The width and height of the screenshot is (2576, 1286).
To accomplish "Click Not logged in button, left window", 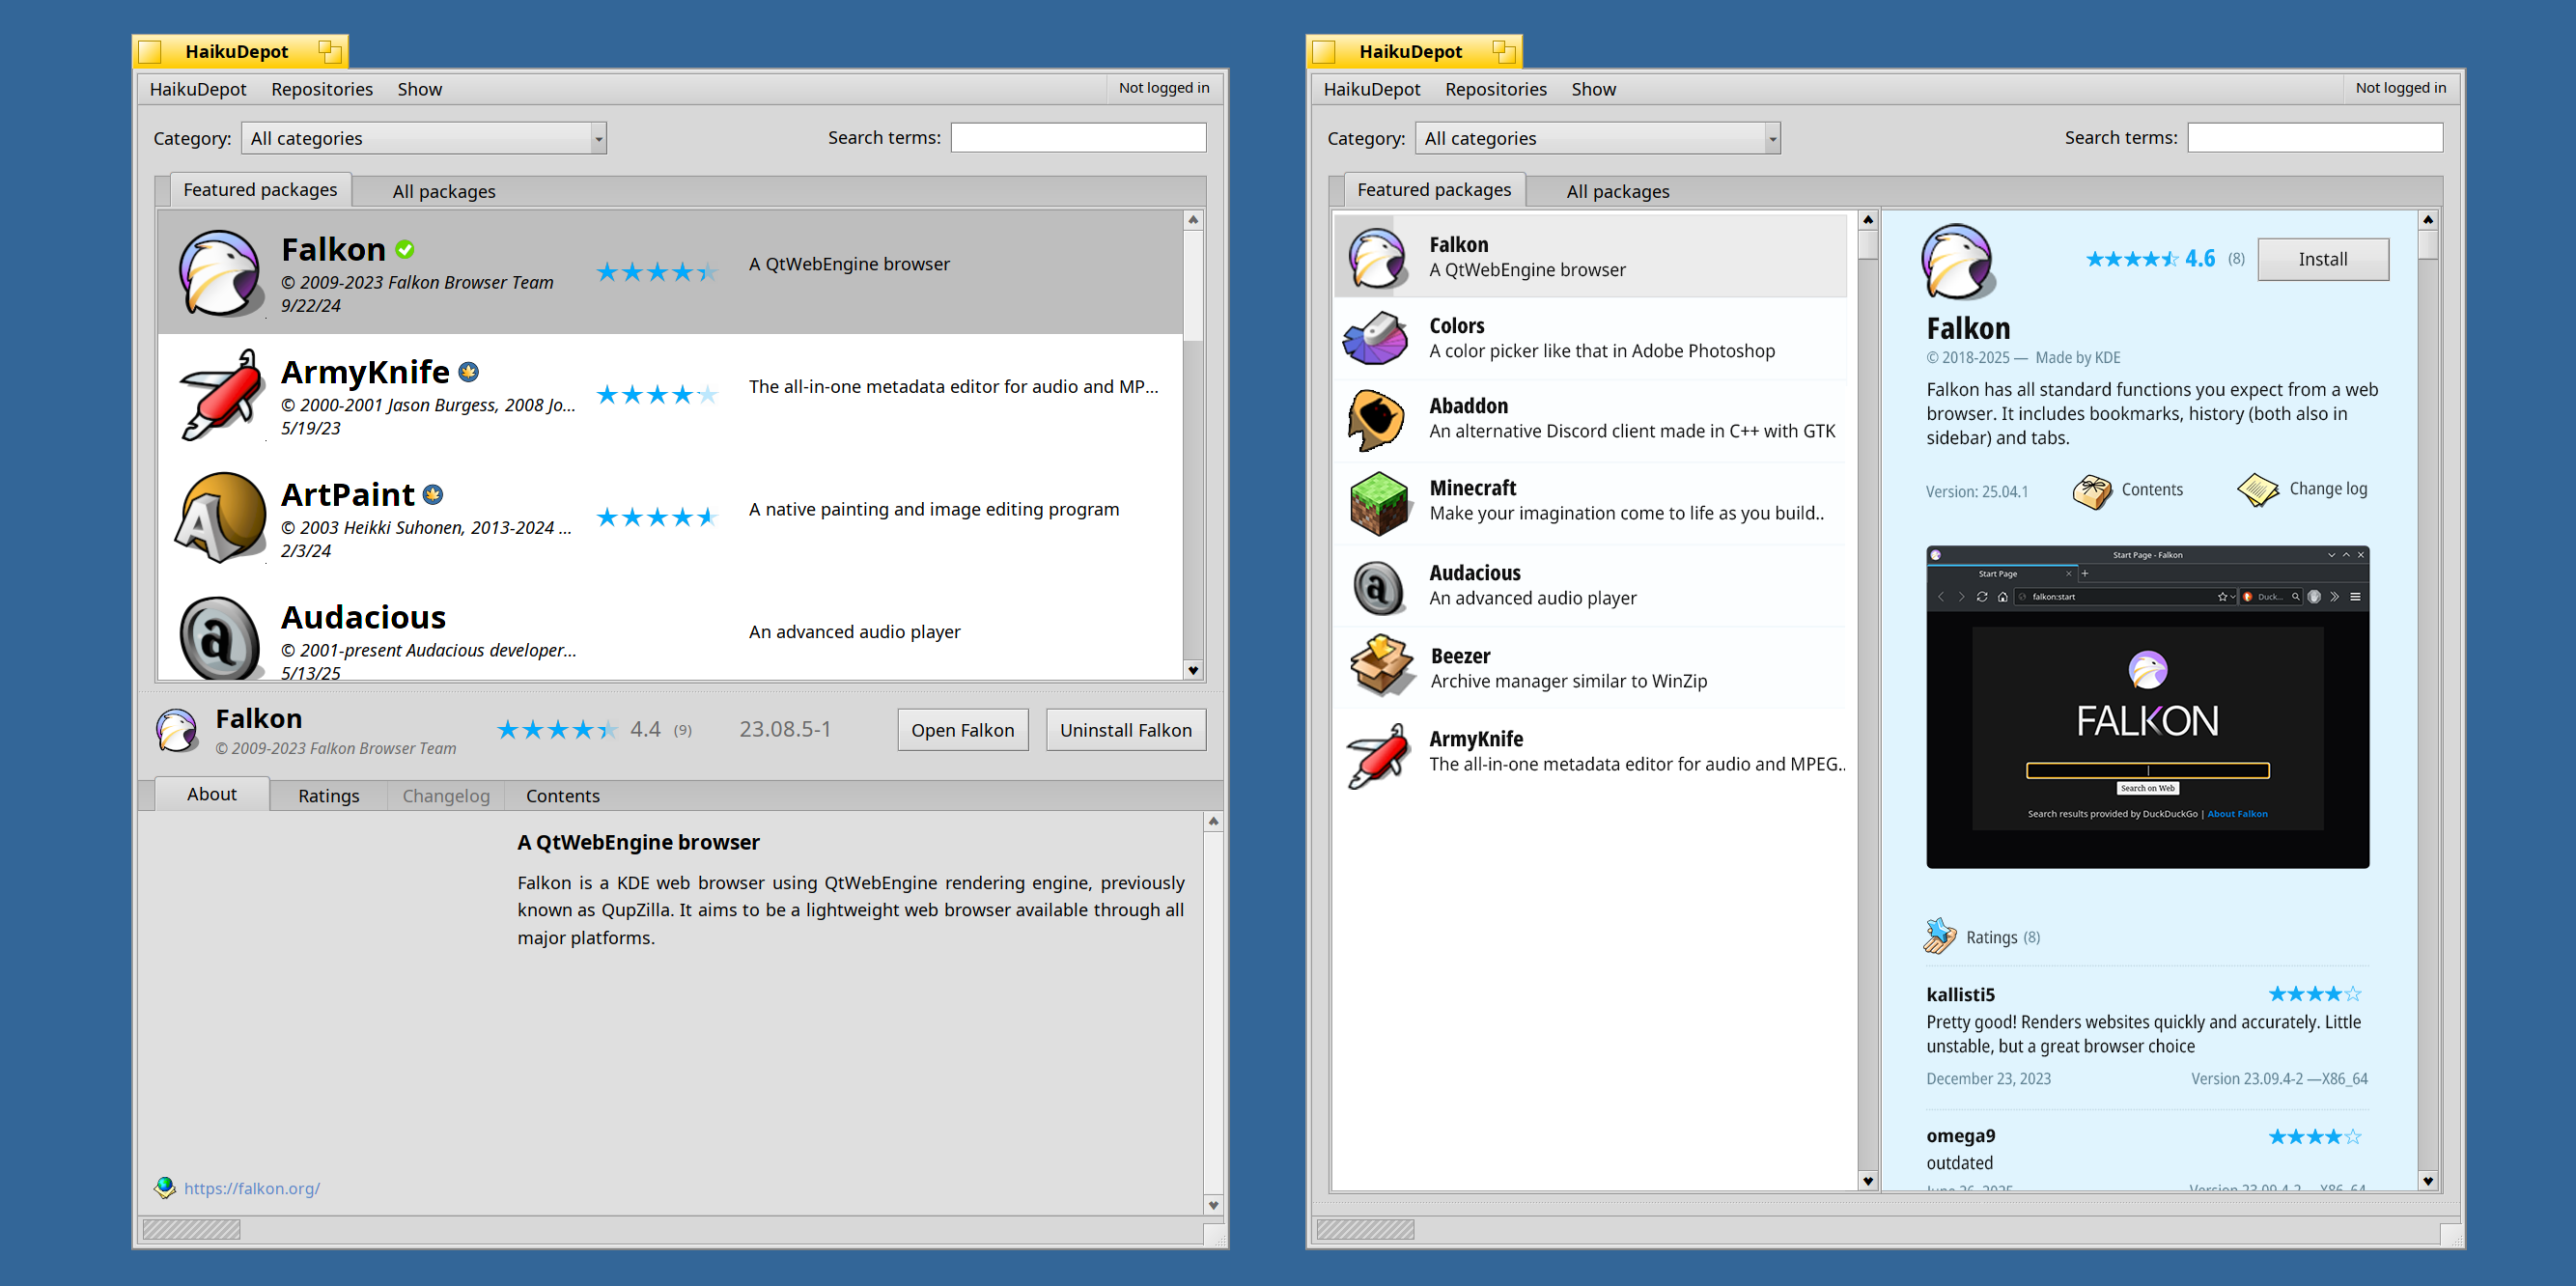I will pos(1164,88).
